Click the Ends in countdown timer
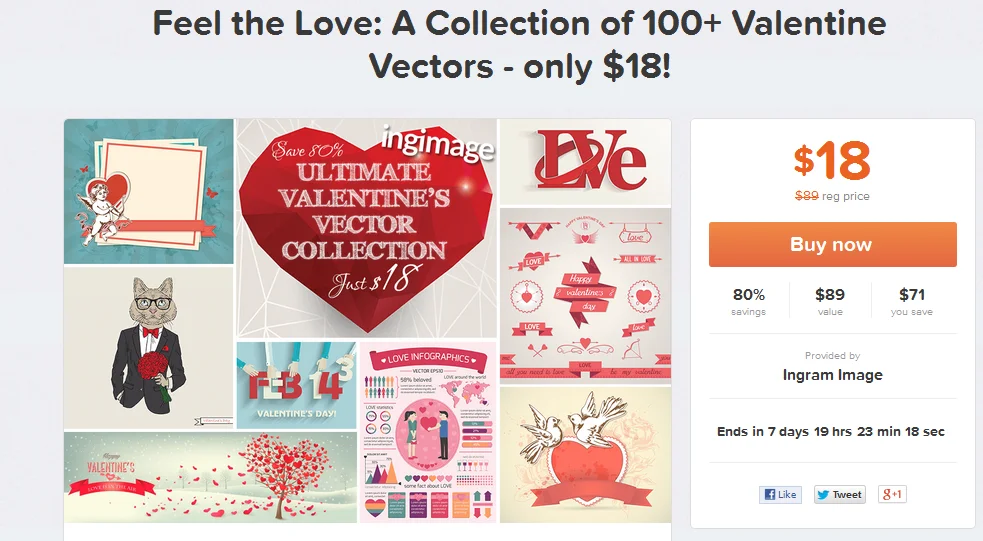Viewport: 983px width, 541px height. [831, 431]
